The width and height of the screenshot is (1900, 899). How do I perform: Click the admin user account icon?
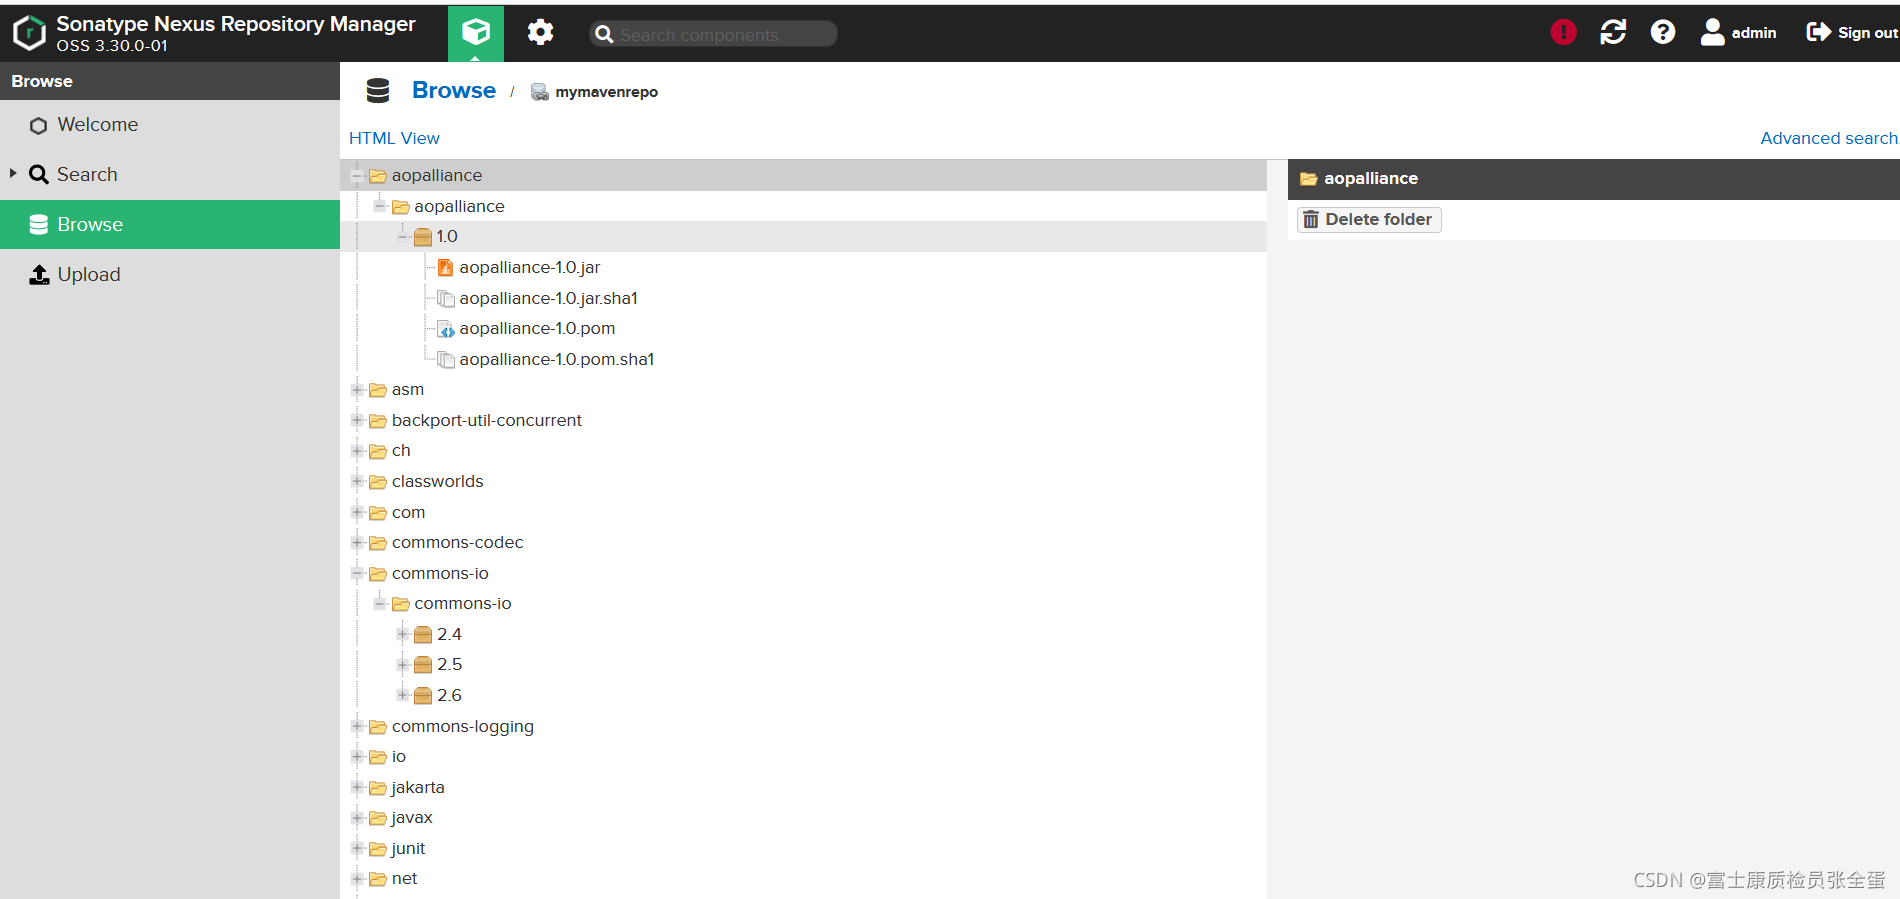(1713, 33)
